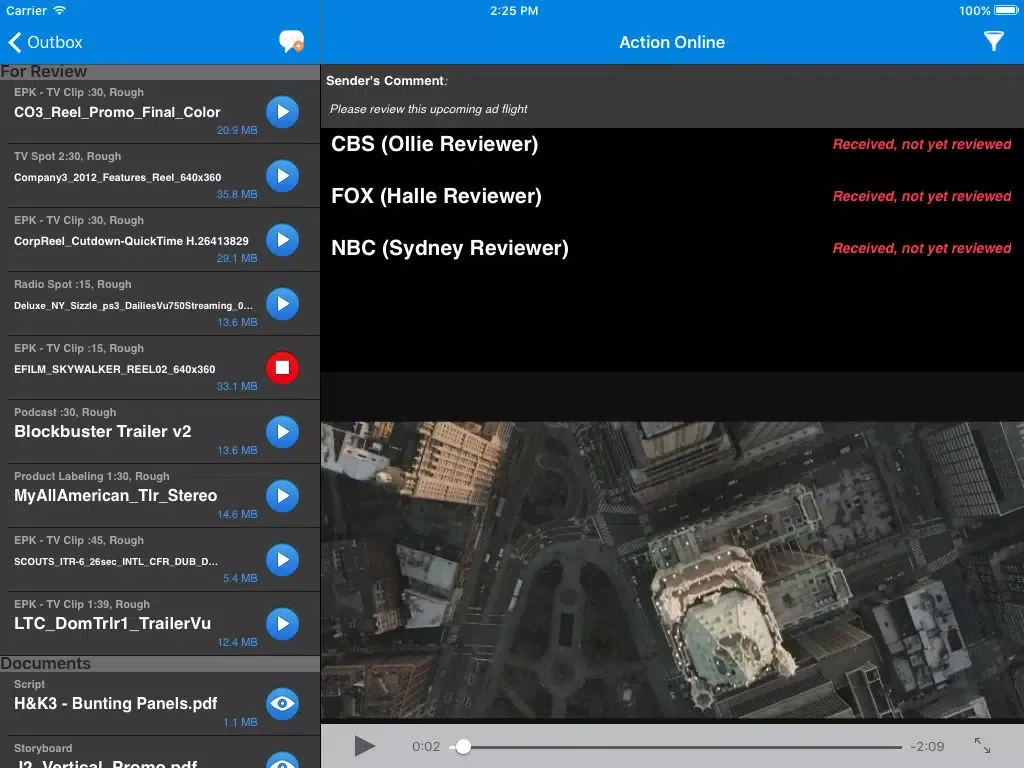The height and width of the screenshot is (768, 1024).
Task: Select EFILM_SKYWALKER_REEL02_640x360 title
Action: pyautogui.click(x=114, y=370)
